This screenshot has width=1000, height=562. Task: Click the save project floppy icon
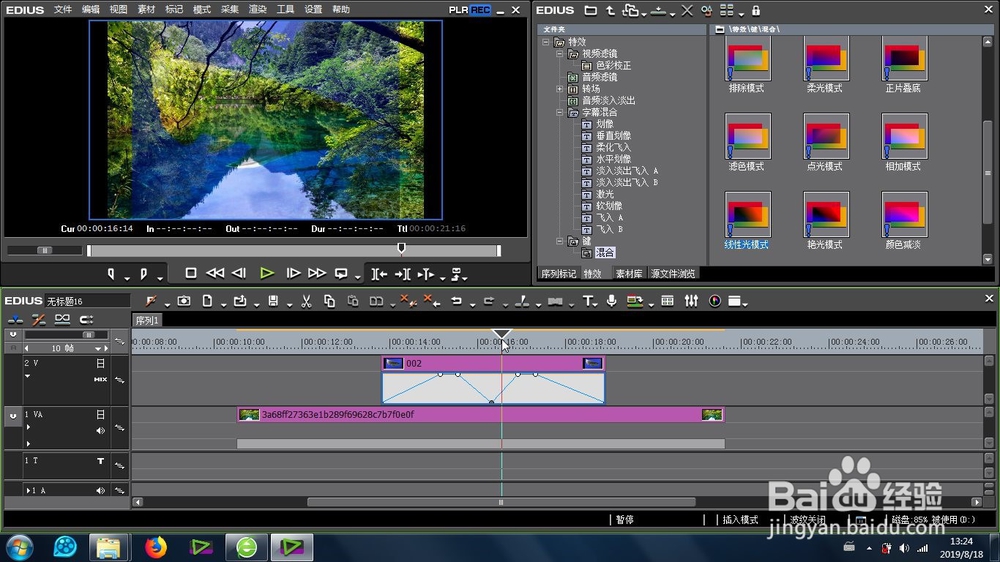[273, 301]
